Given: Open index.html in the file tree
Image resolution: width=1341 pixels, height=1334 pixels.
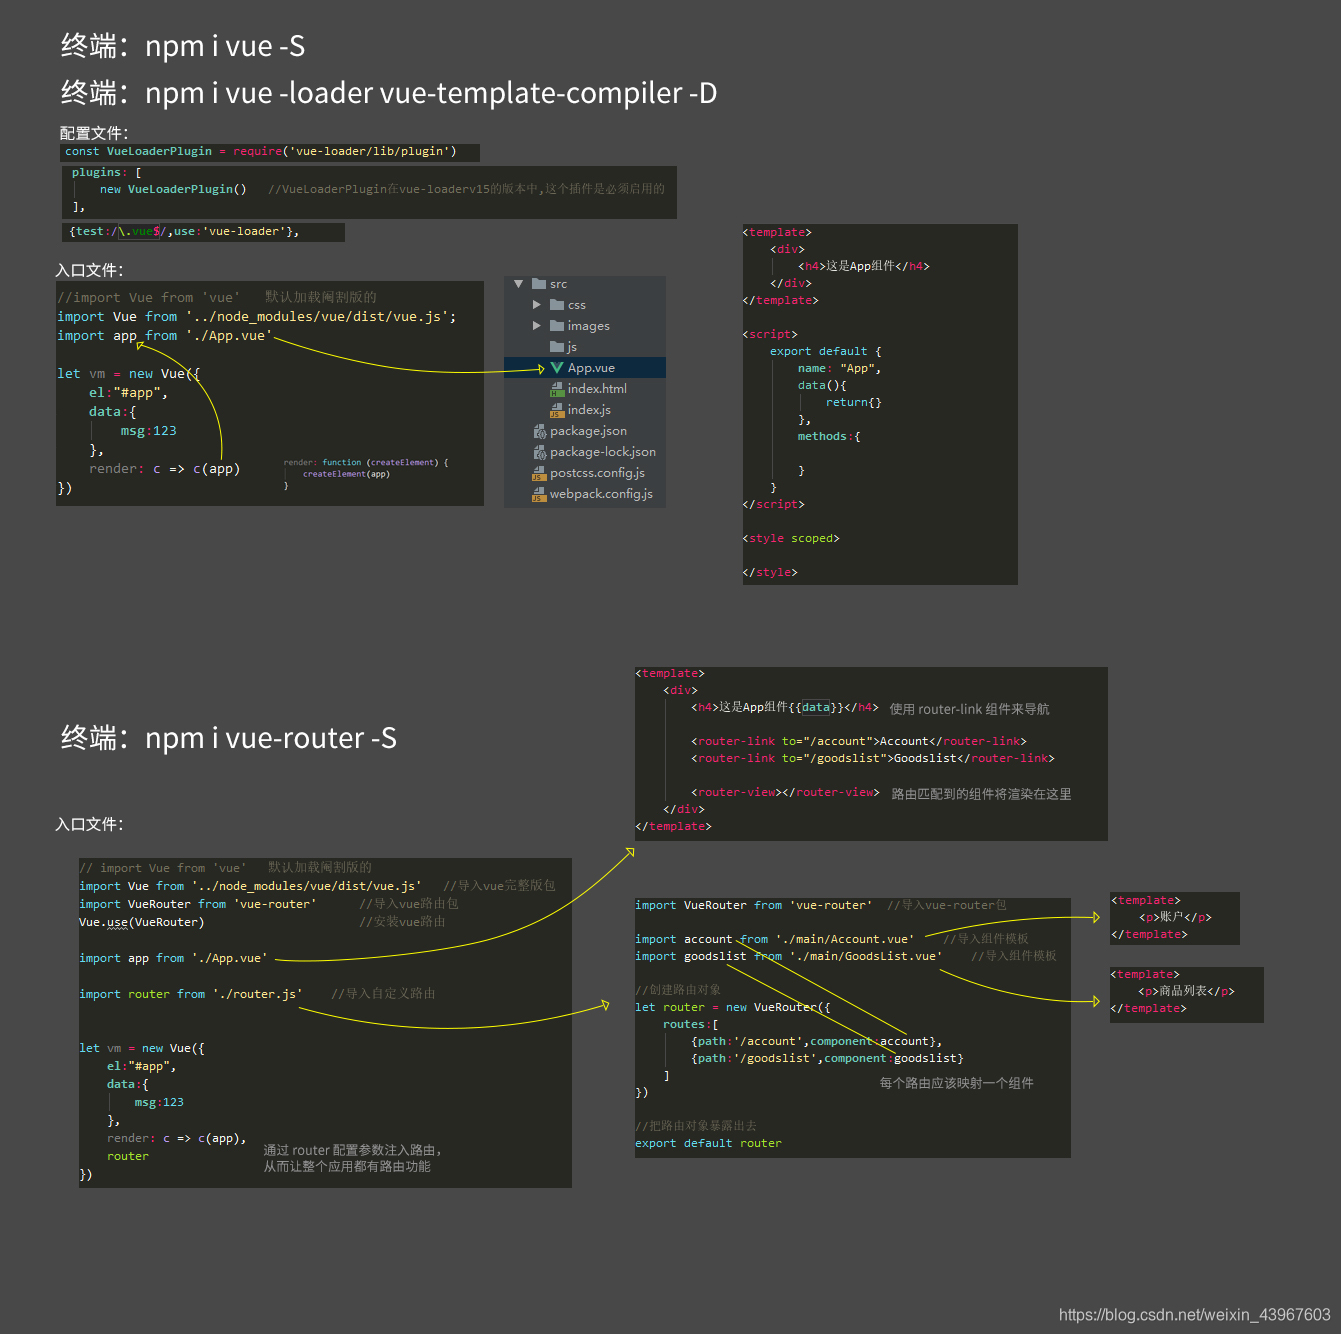Looking at the screenshot, I should (597, 389).
